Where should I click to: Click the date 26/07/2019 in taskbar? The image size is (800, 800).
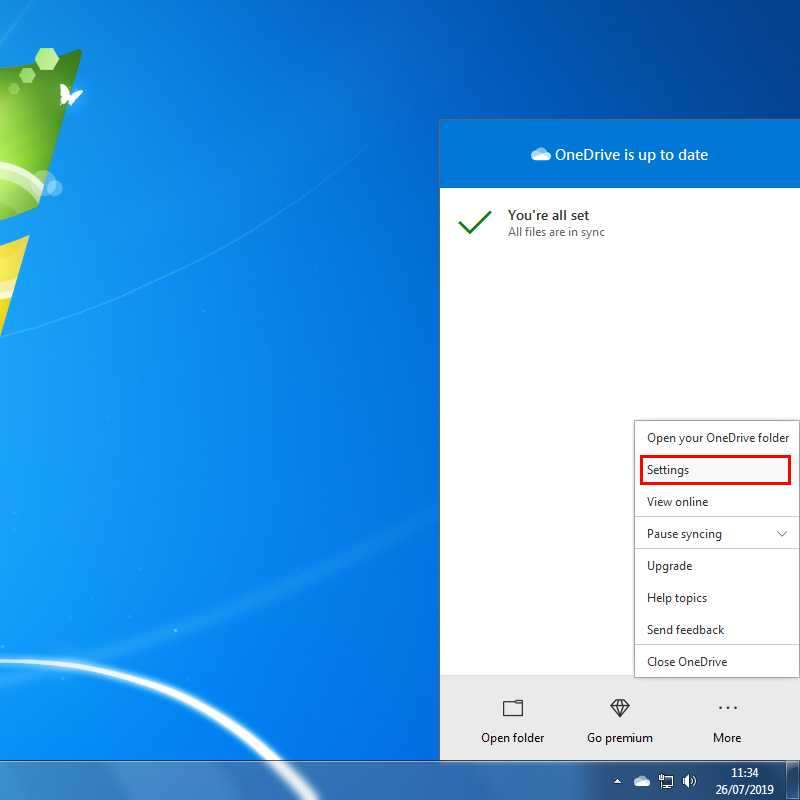[744, 789]
